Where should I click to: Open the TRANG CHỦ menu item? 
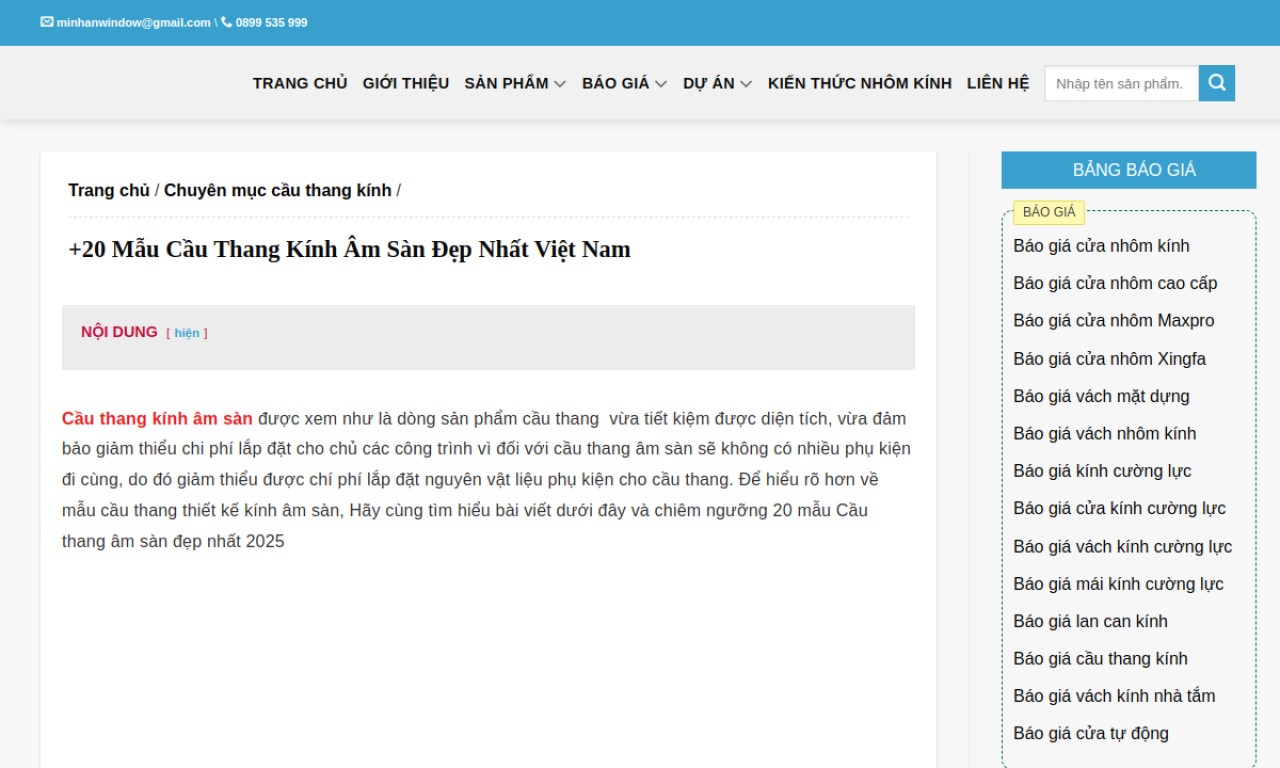click(x=300, y=83)
